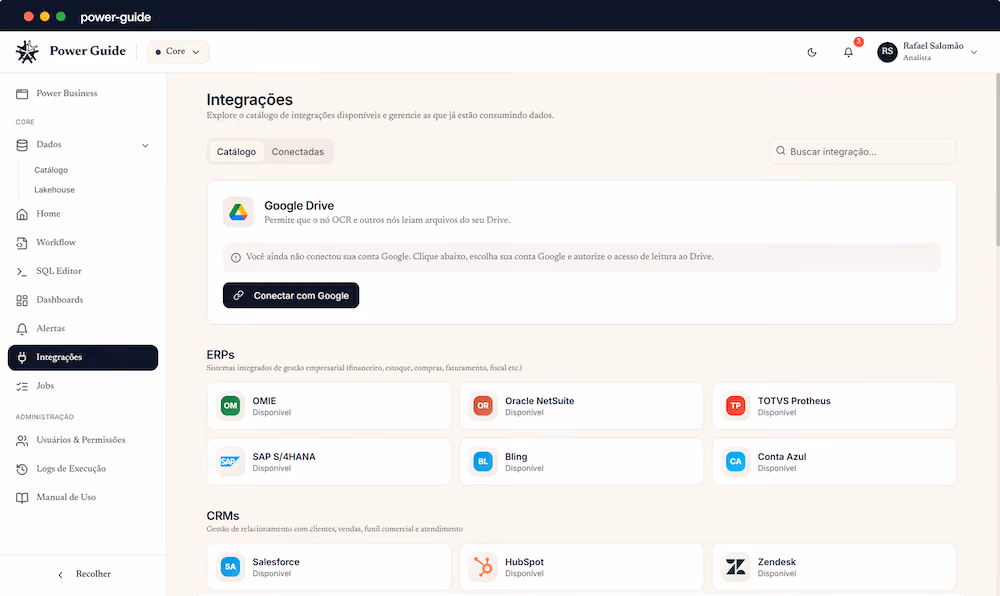
Task: Click the ERPs section heading
Action: tap(220, 355)
